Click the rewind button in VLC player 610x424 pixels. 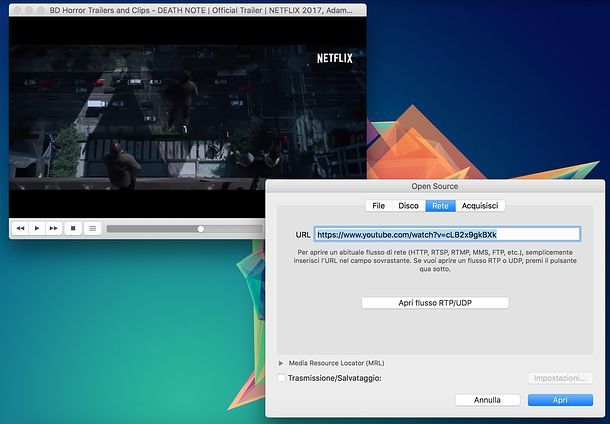click(x=20, y=228)
